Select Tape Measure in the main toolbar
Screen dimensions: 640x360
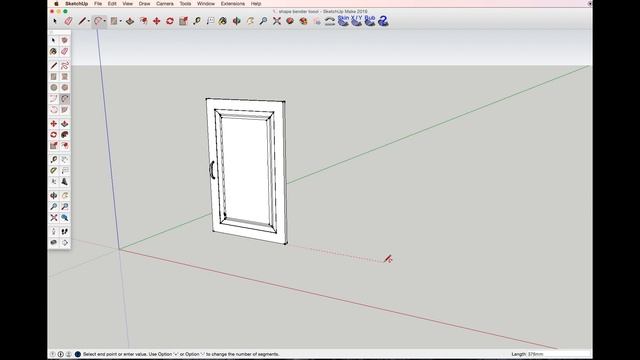coord(197,21)
